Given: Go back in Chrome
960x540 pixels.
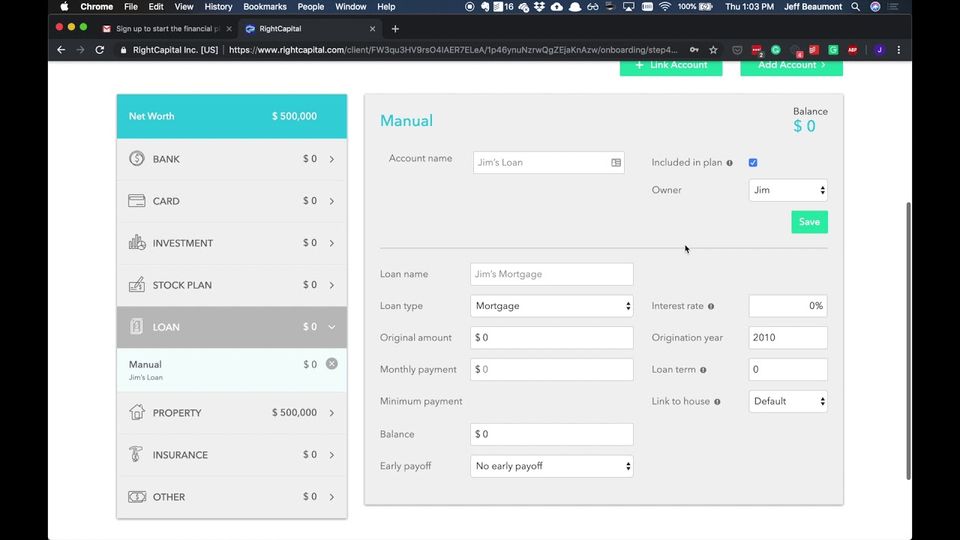Looking at the screenshot, I should 61,50.
